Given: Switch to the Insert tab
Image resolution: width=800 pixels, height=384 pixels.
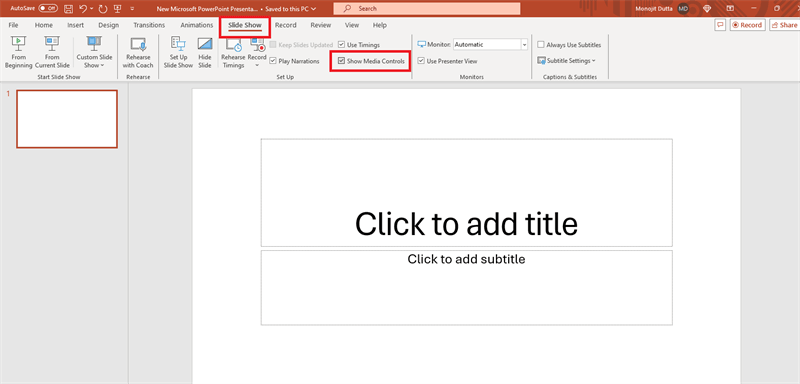Looking at the screenshot, I should point(76,25).
